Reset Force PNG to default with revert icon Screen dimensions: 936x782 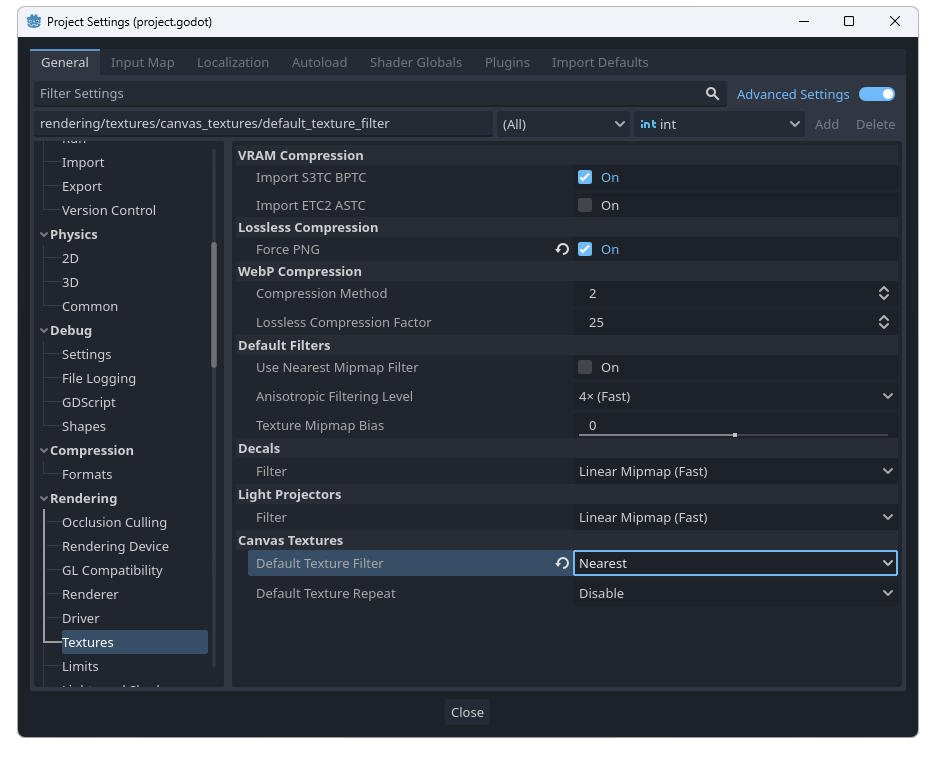coord(562,249)
